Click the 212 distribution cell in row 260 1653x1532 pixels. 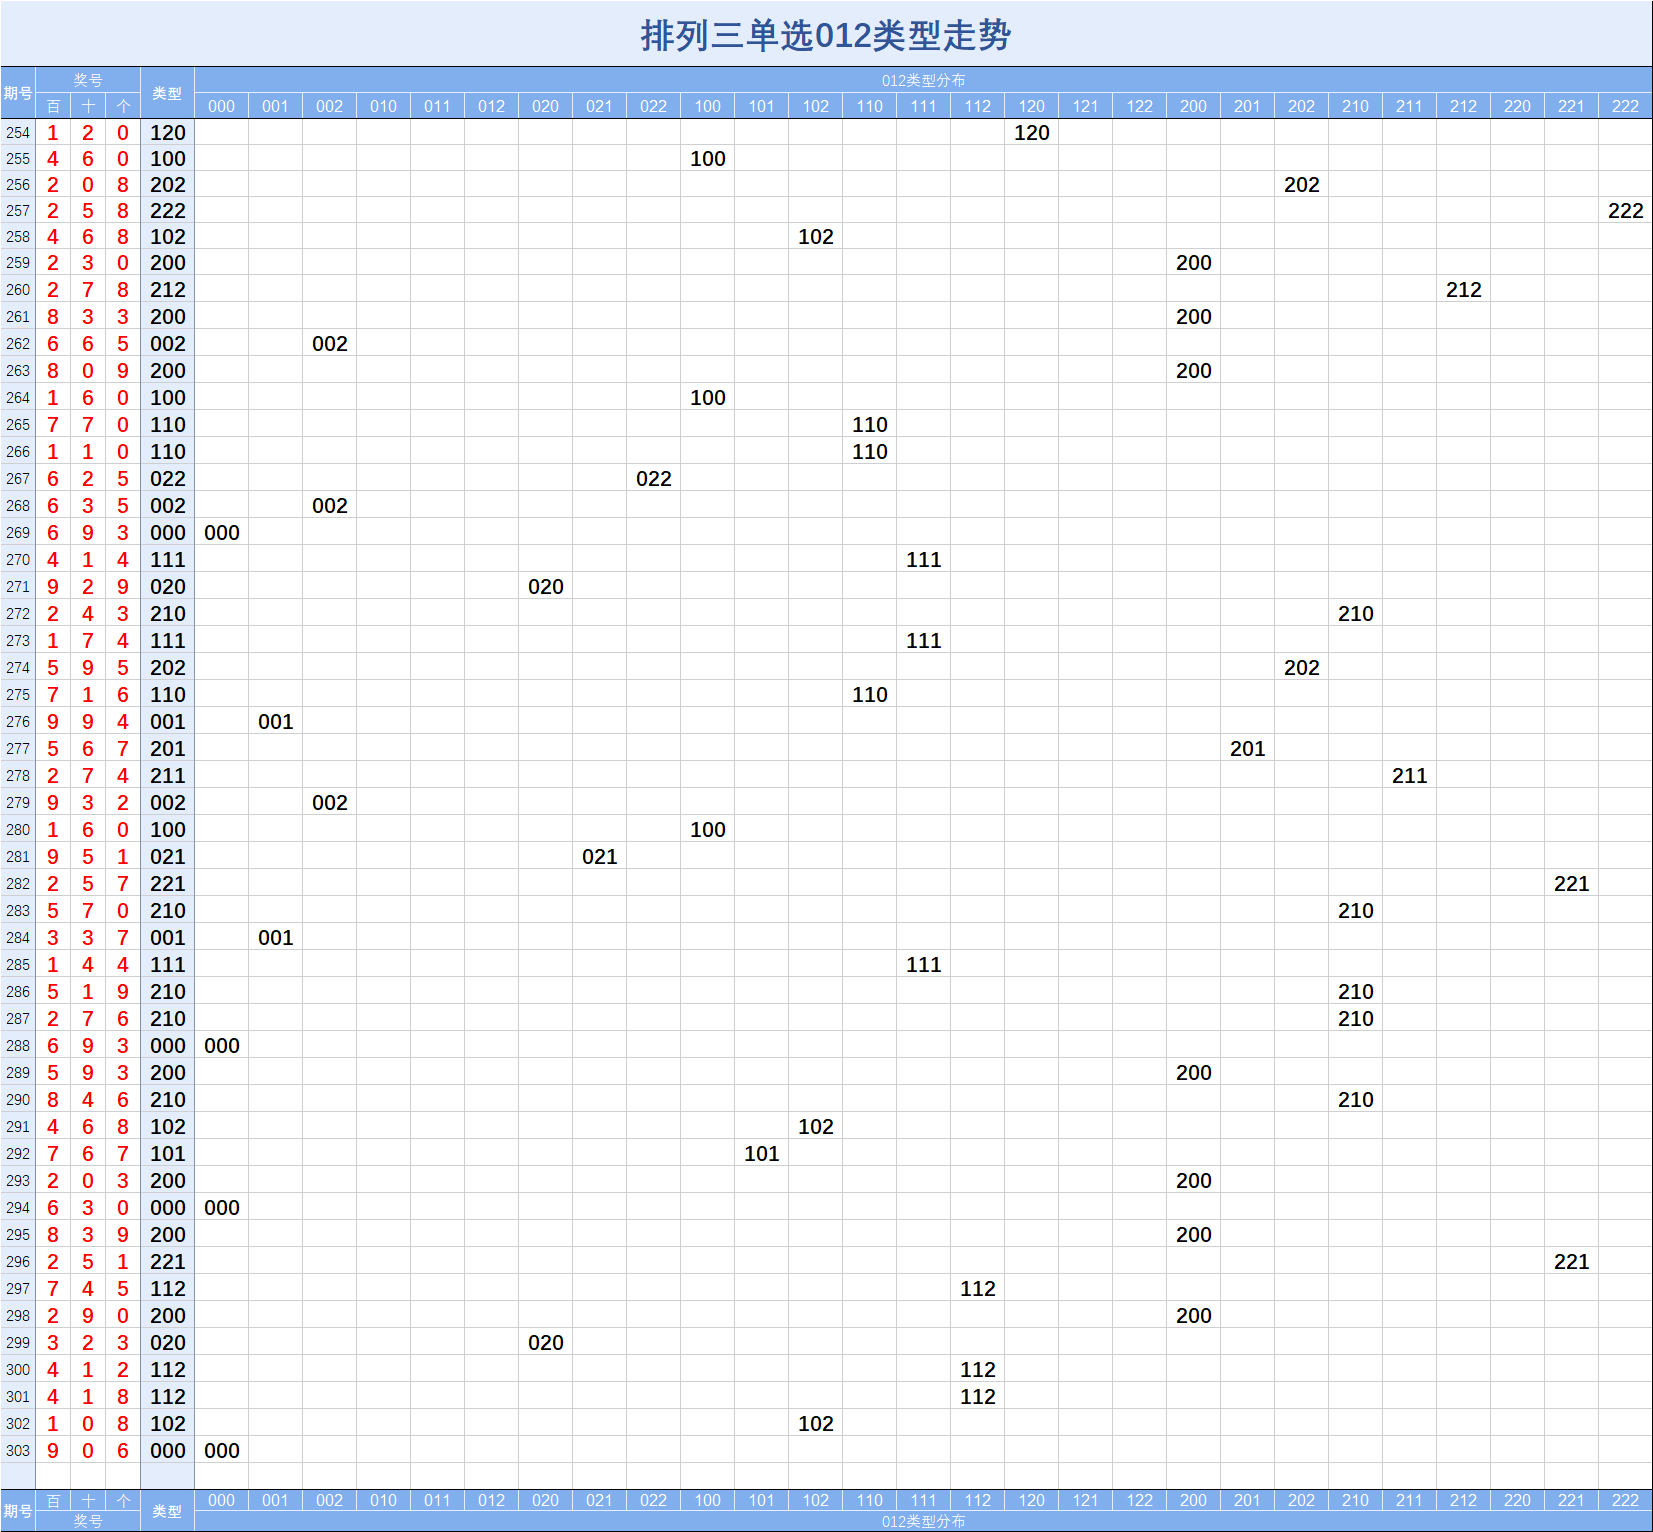coord(1463,289)
